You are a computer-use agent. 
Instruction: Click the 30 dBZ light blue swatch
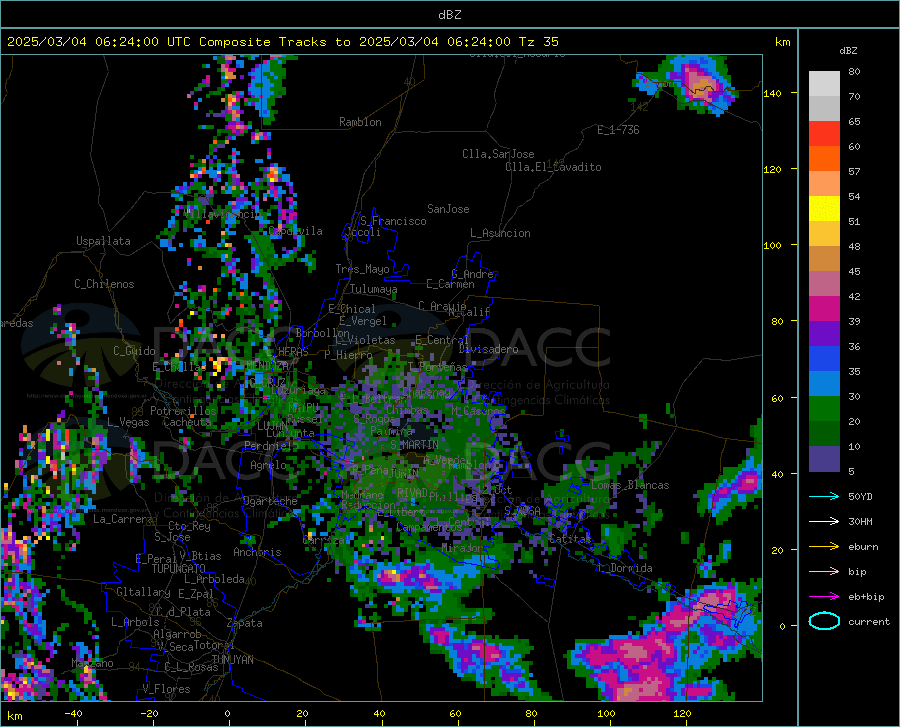(824, 384)
